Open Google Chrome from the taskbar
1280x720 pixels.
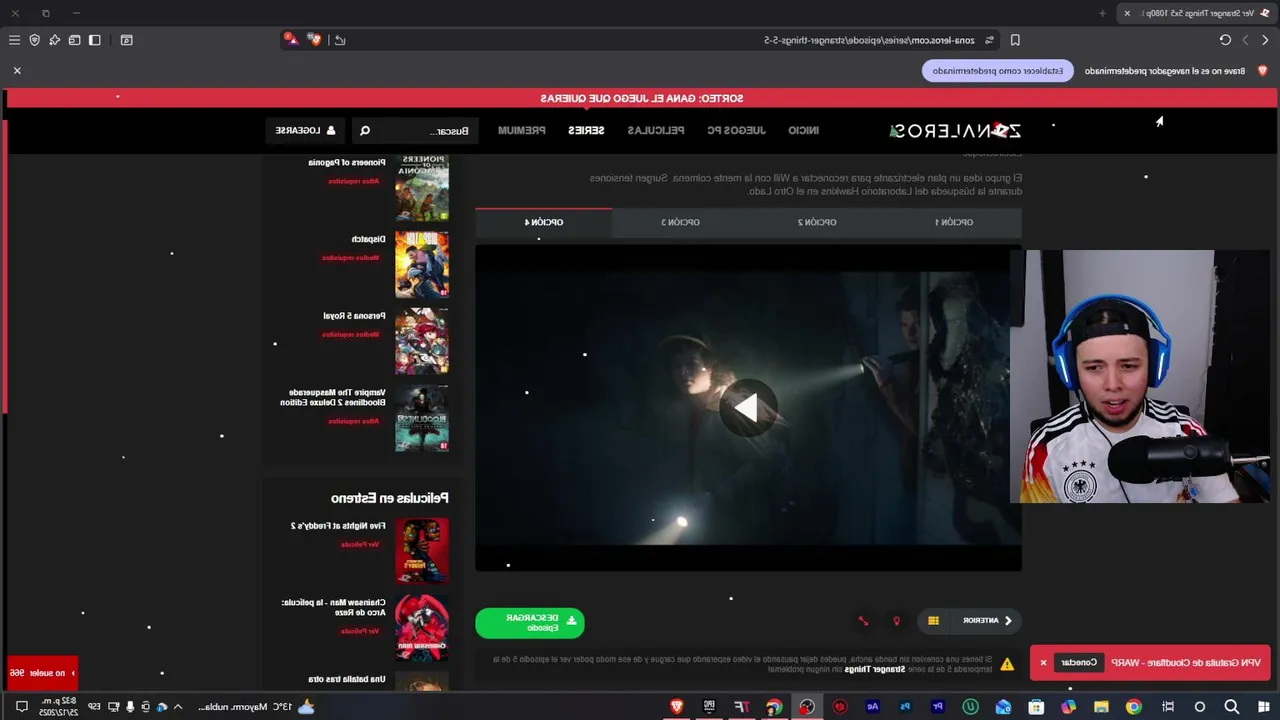(x=1133, y=707)
